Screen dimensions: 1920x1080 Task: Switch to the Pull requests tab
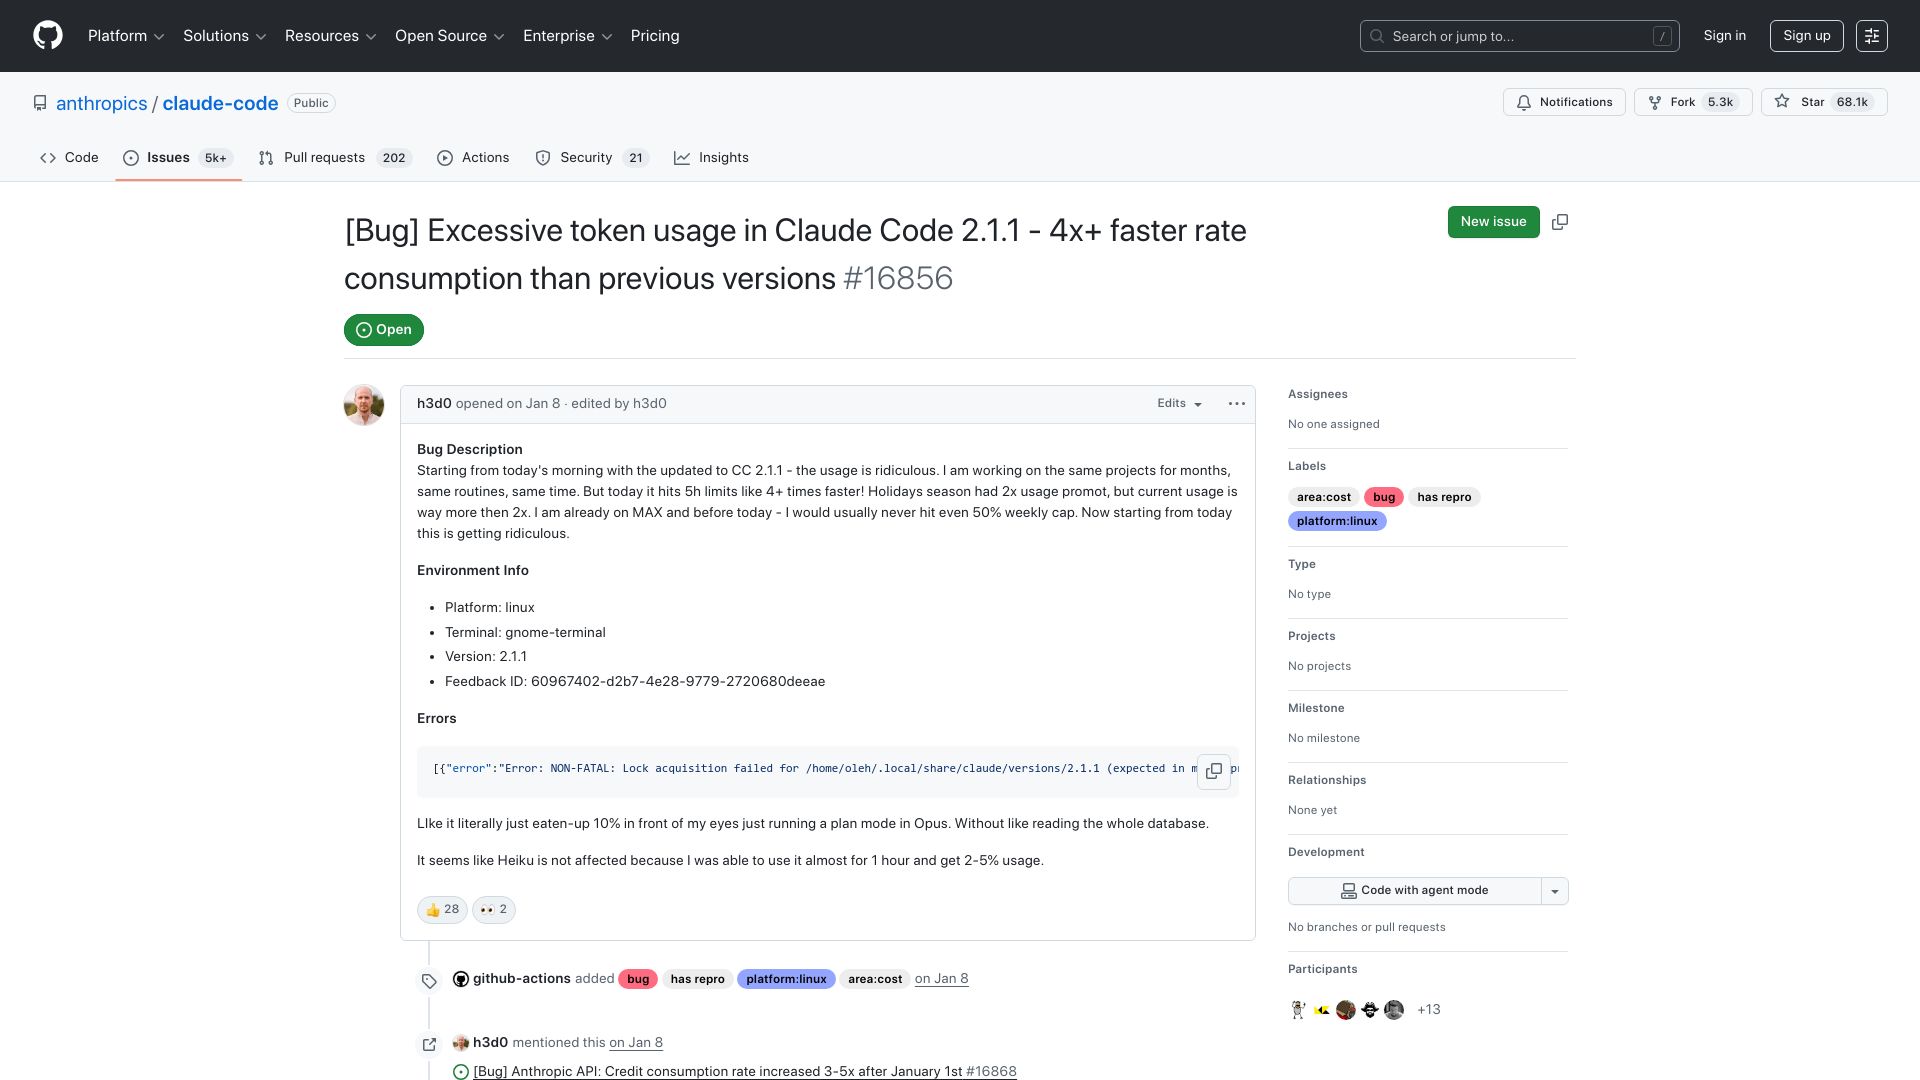(335, 158)
